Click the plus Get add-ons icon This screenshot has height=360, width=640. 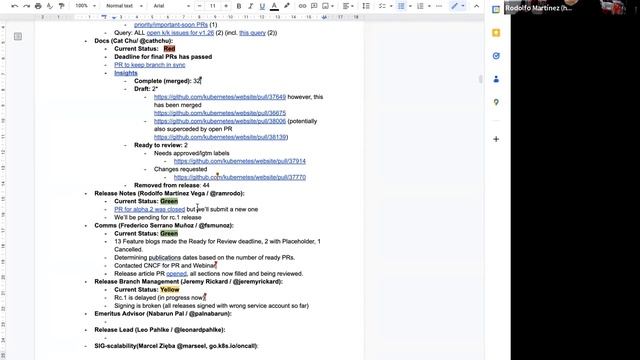click(496, 139)
